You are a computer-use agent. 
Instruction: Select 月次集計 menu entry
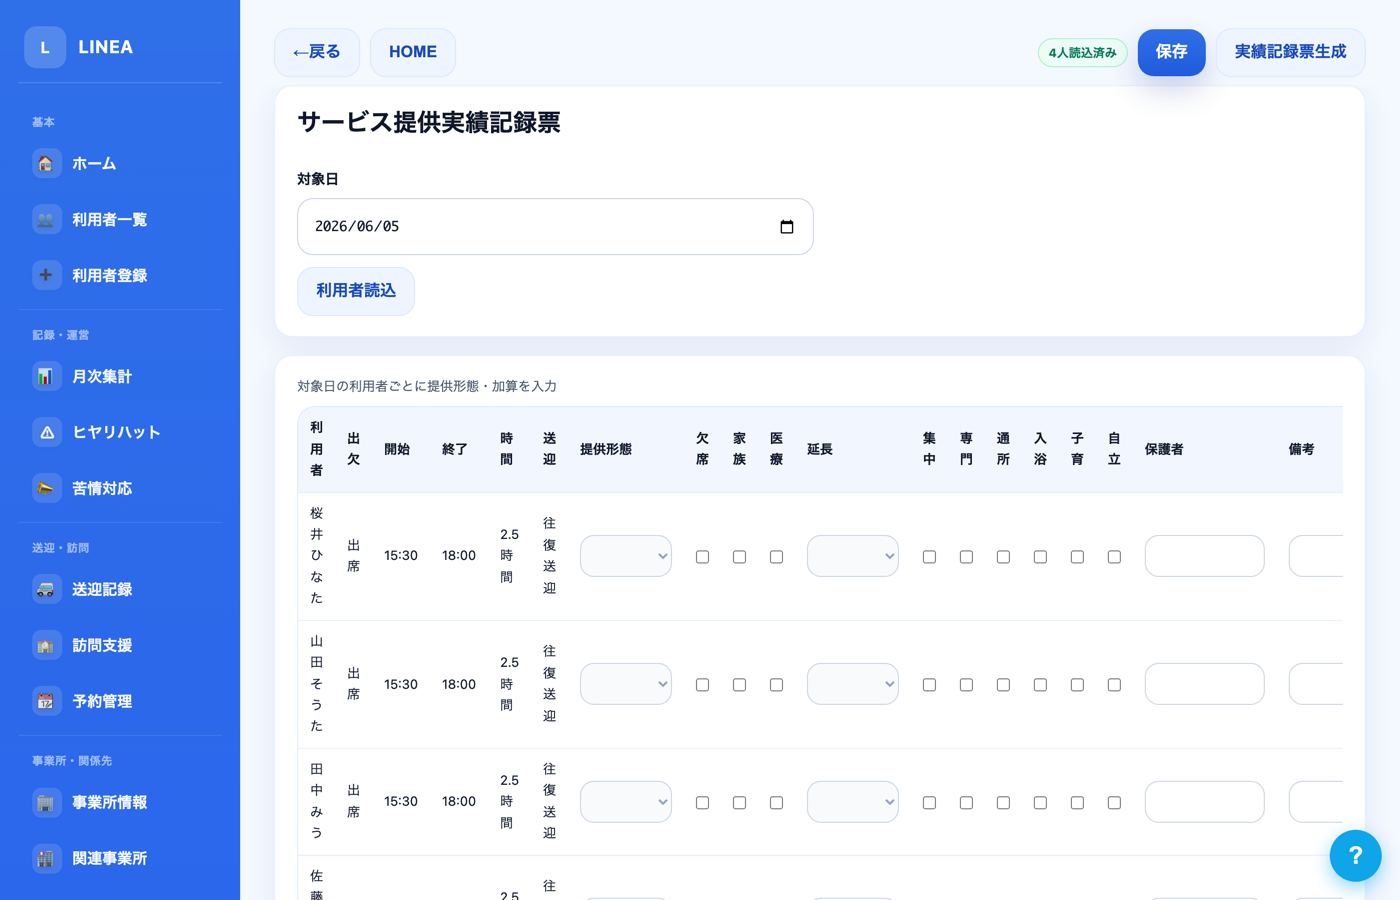120,376
